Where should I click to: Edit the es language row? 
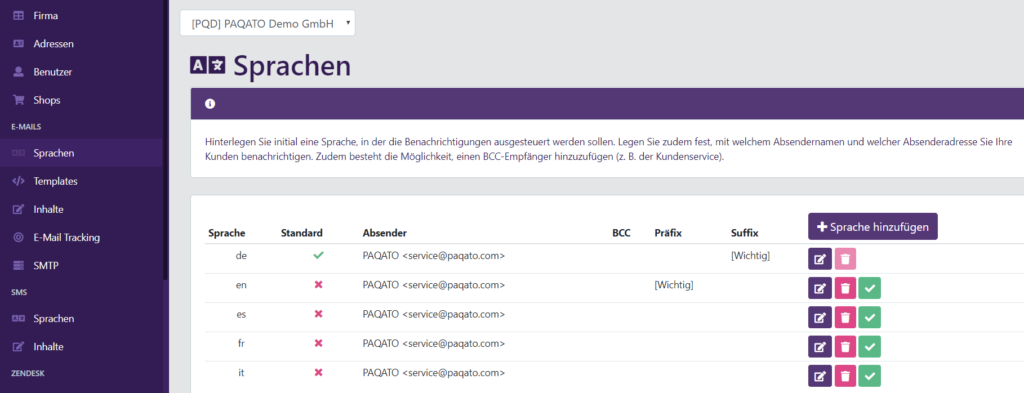[820, 317]
